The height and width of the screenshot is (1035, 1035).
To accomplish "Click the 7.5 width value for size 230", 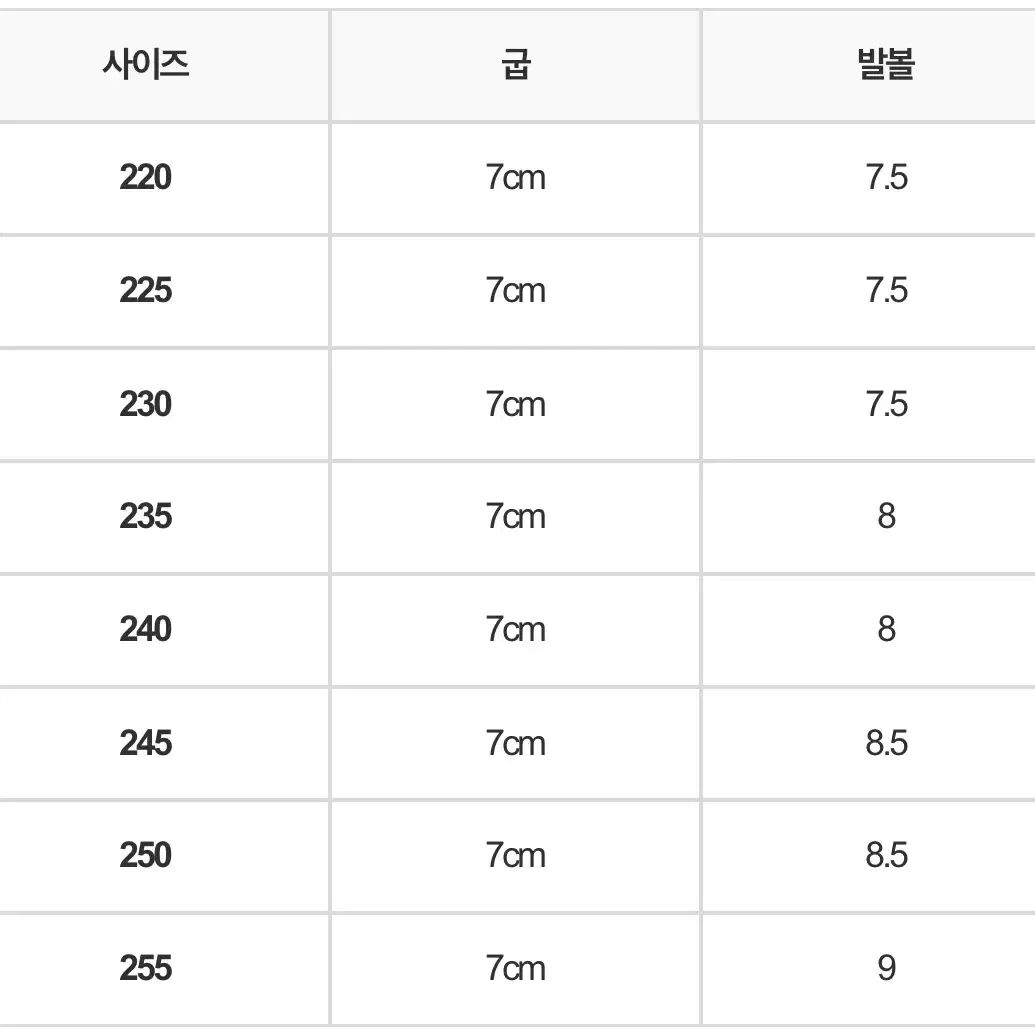I will click(886, 404).
